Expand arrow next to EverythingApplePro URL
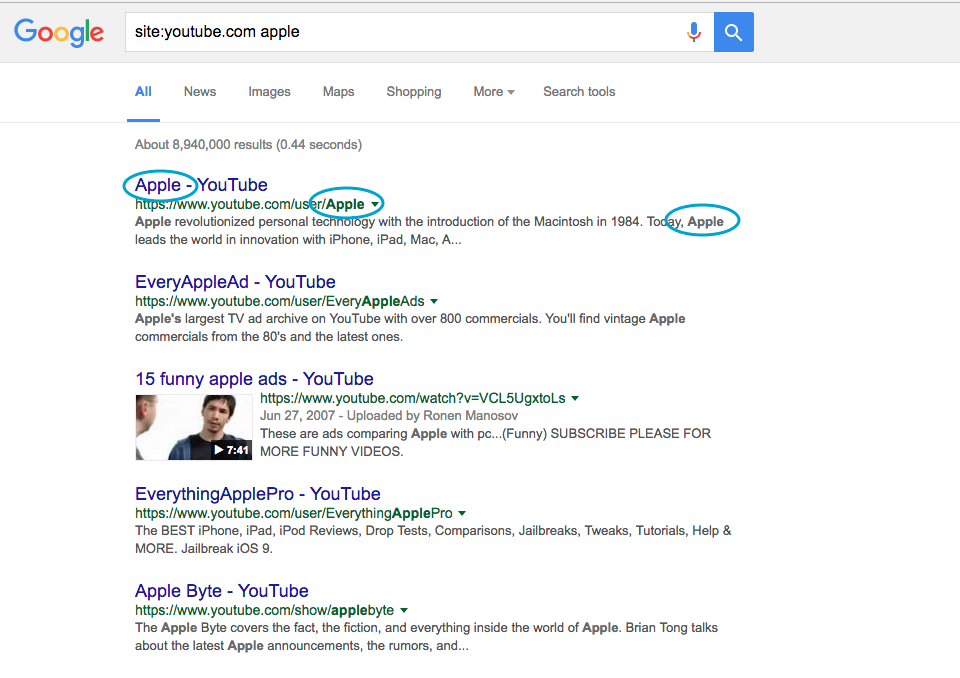960x678 pixels. [x=462, y=513]
